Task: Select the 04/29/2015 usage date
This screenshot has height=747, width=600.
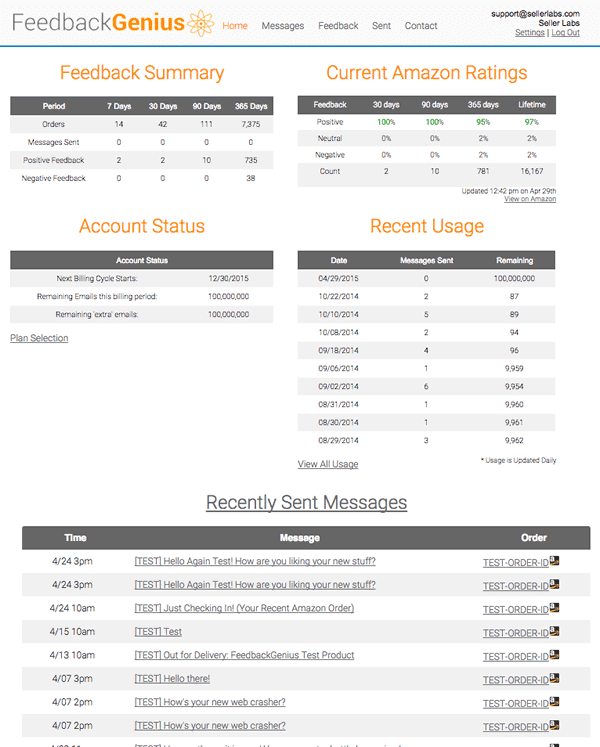Action: pyautogui.click(x=338, y=278)
